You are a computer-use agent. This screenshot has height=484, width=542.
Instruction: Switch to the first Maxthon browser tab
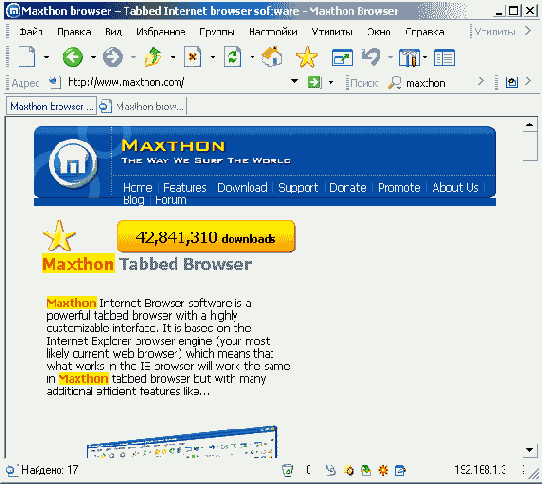[x=52, y=106]
